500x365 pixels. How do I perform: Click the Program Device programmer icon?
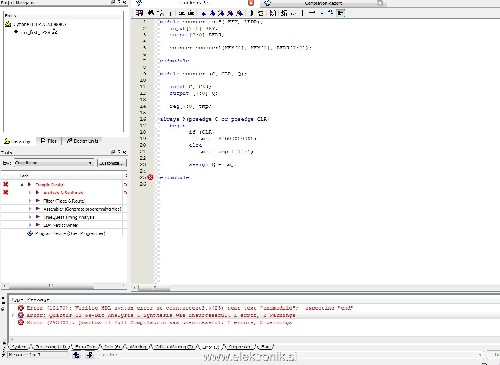click(x=30, y=233)
